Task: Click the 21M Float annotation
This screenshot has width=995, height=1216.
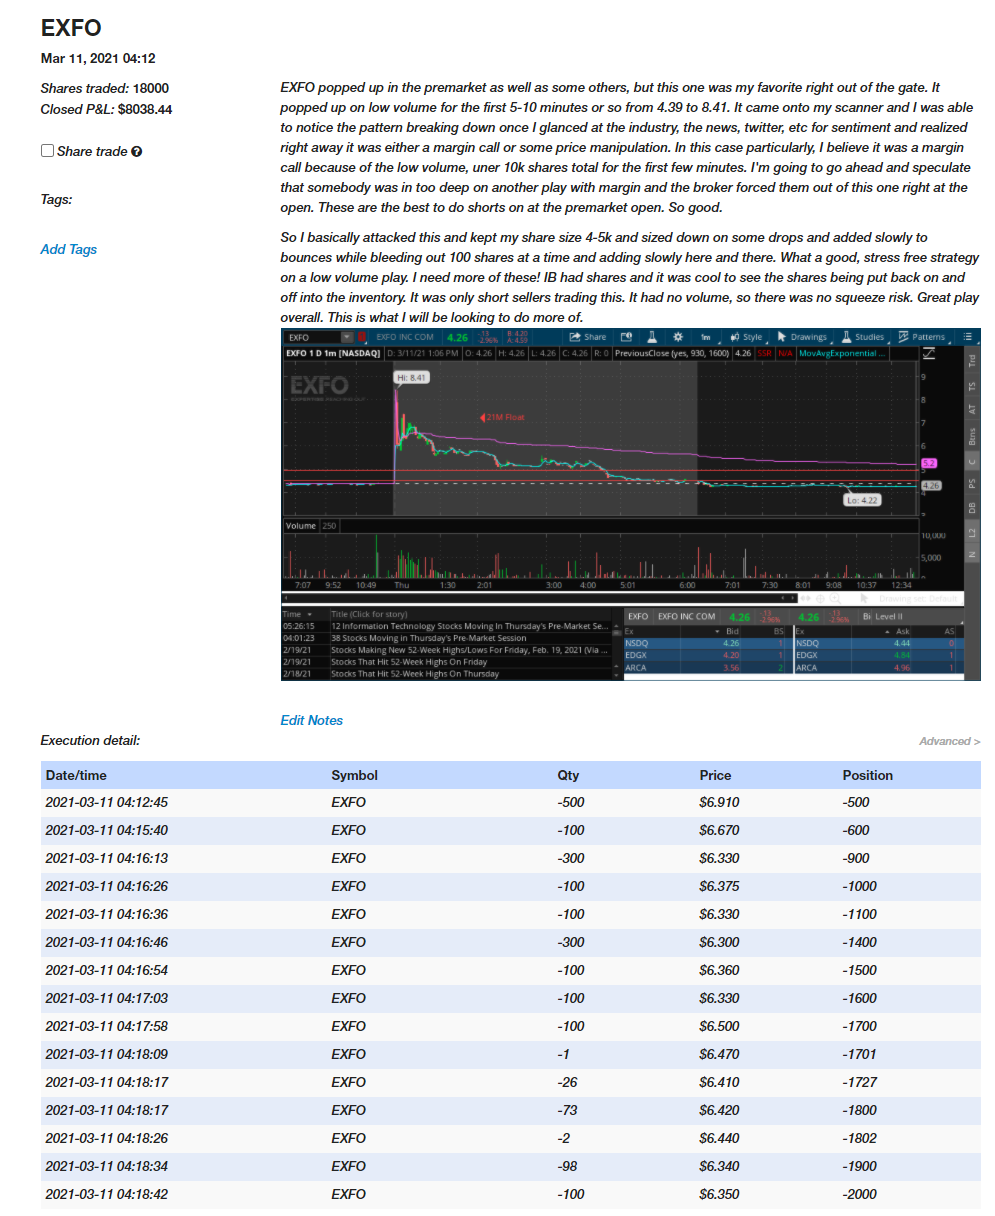Action: coord(503,417)
